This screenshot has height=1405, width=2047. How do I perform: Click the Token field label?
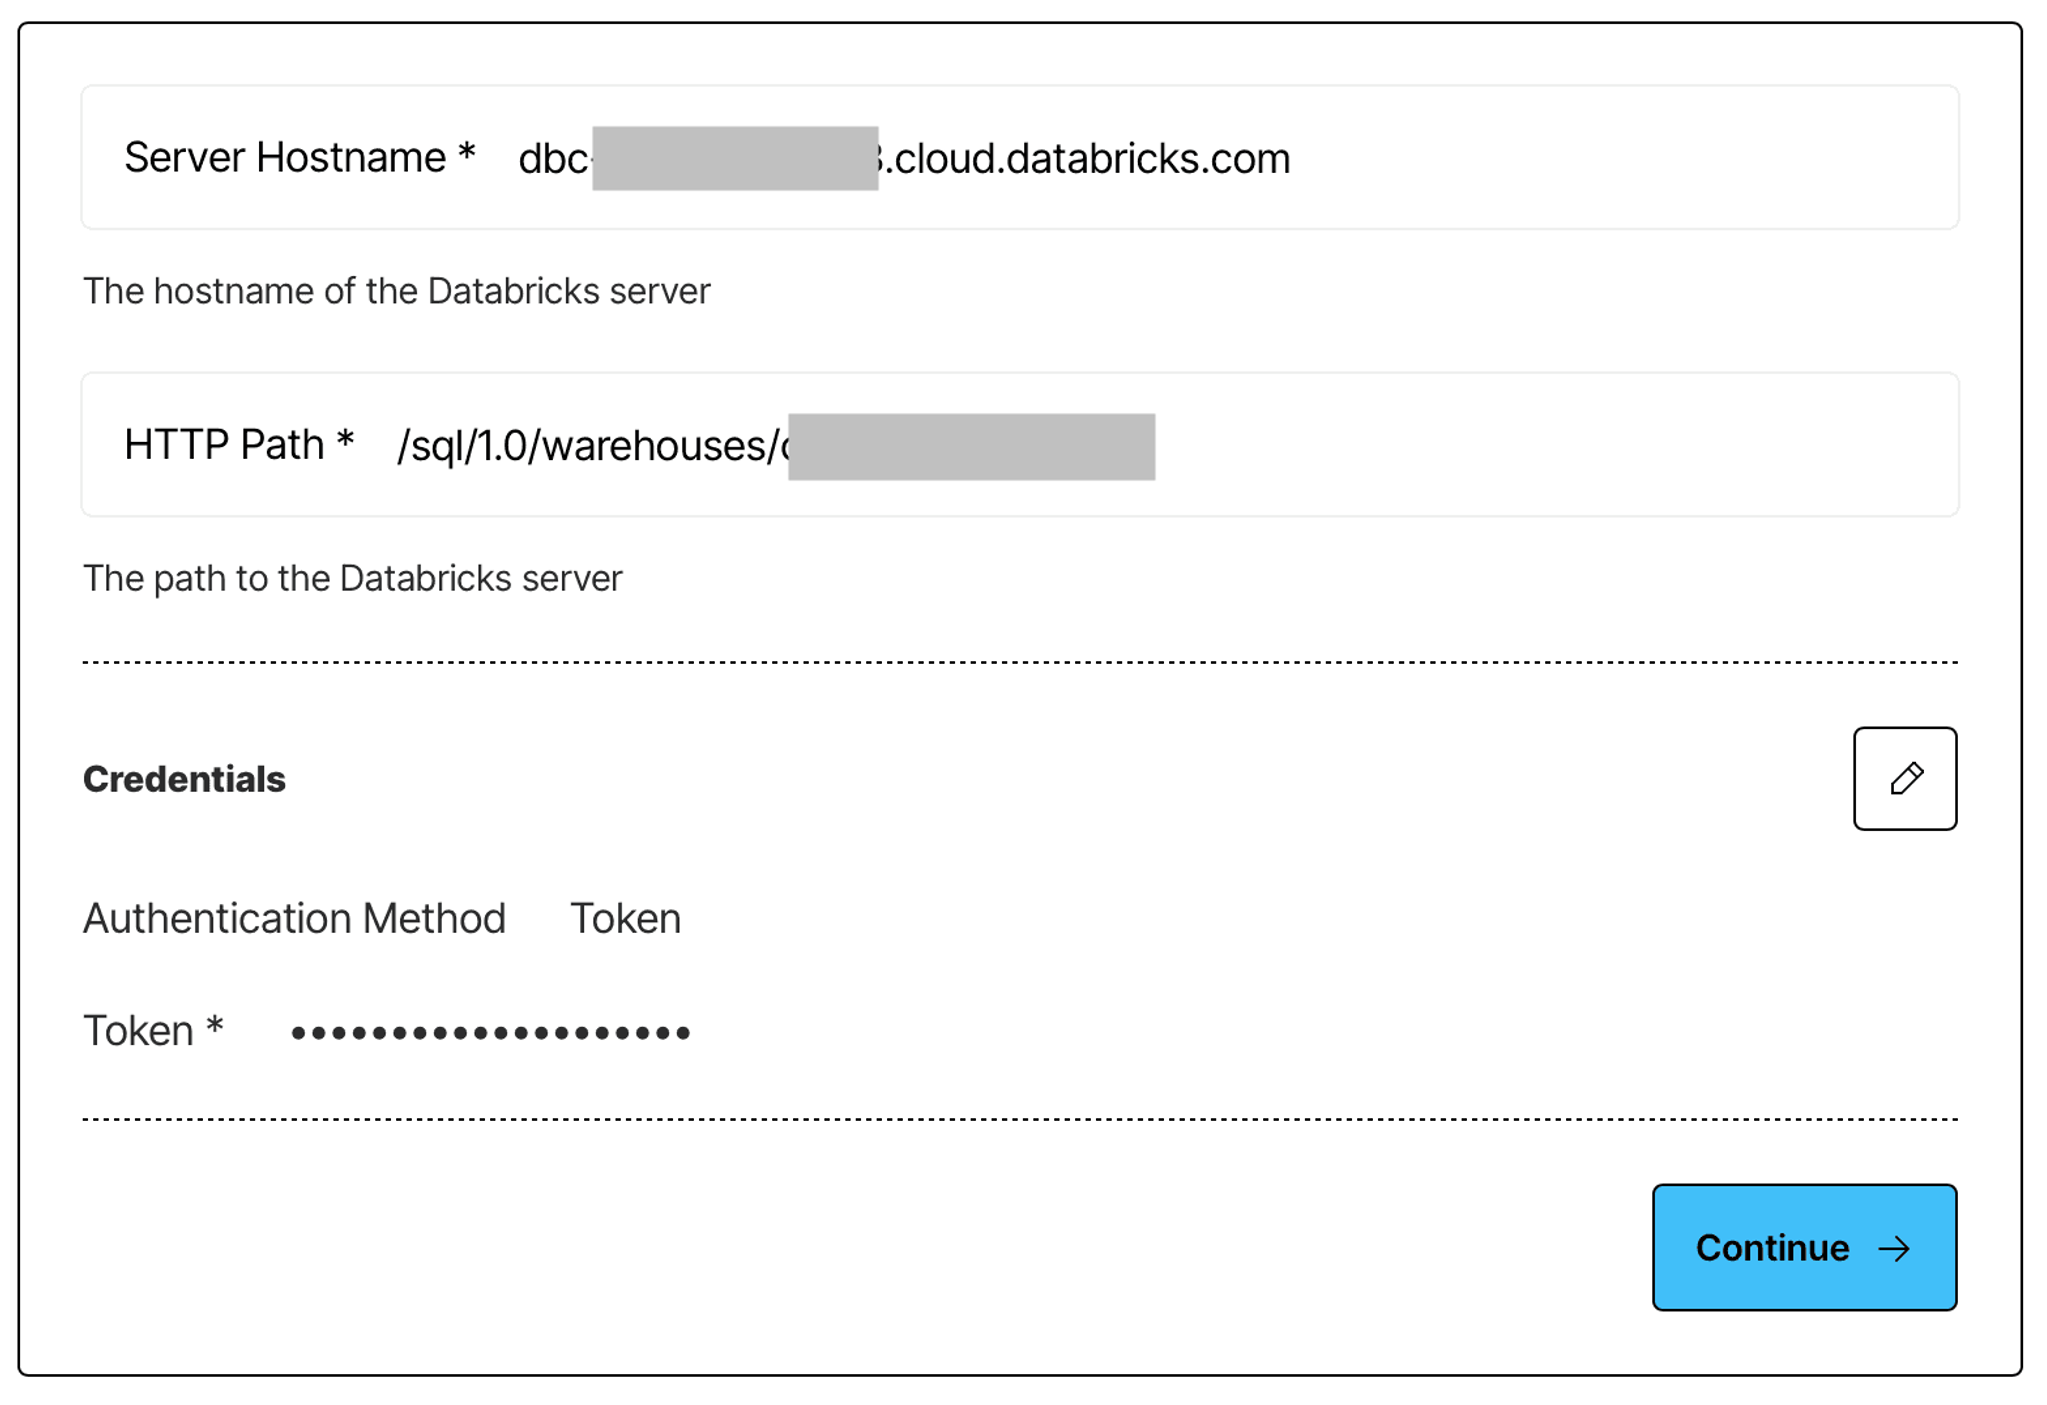[153, 1030]
